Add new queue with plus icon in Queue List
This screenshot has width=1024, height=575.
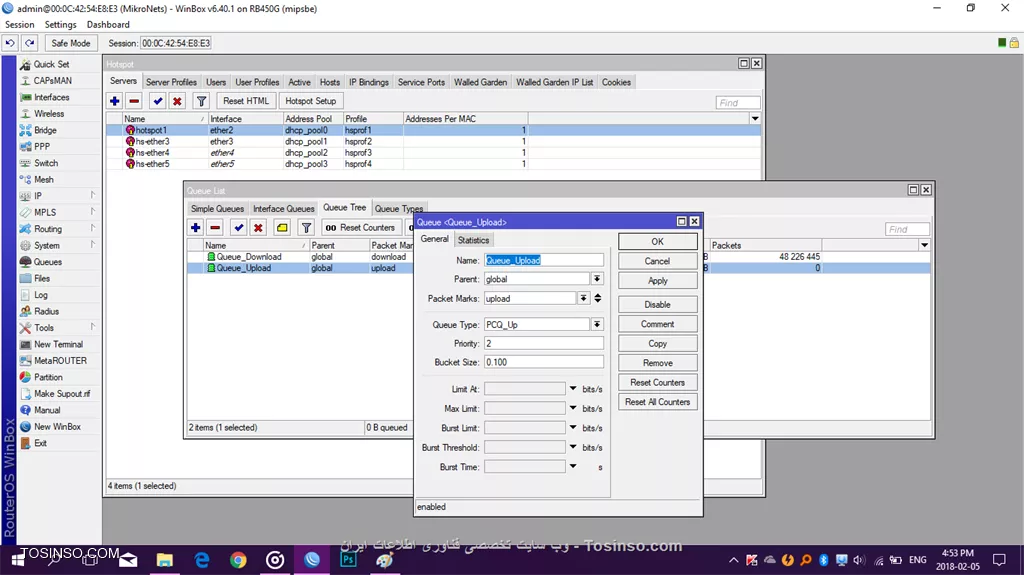click(195, 227)
